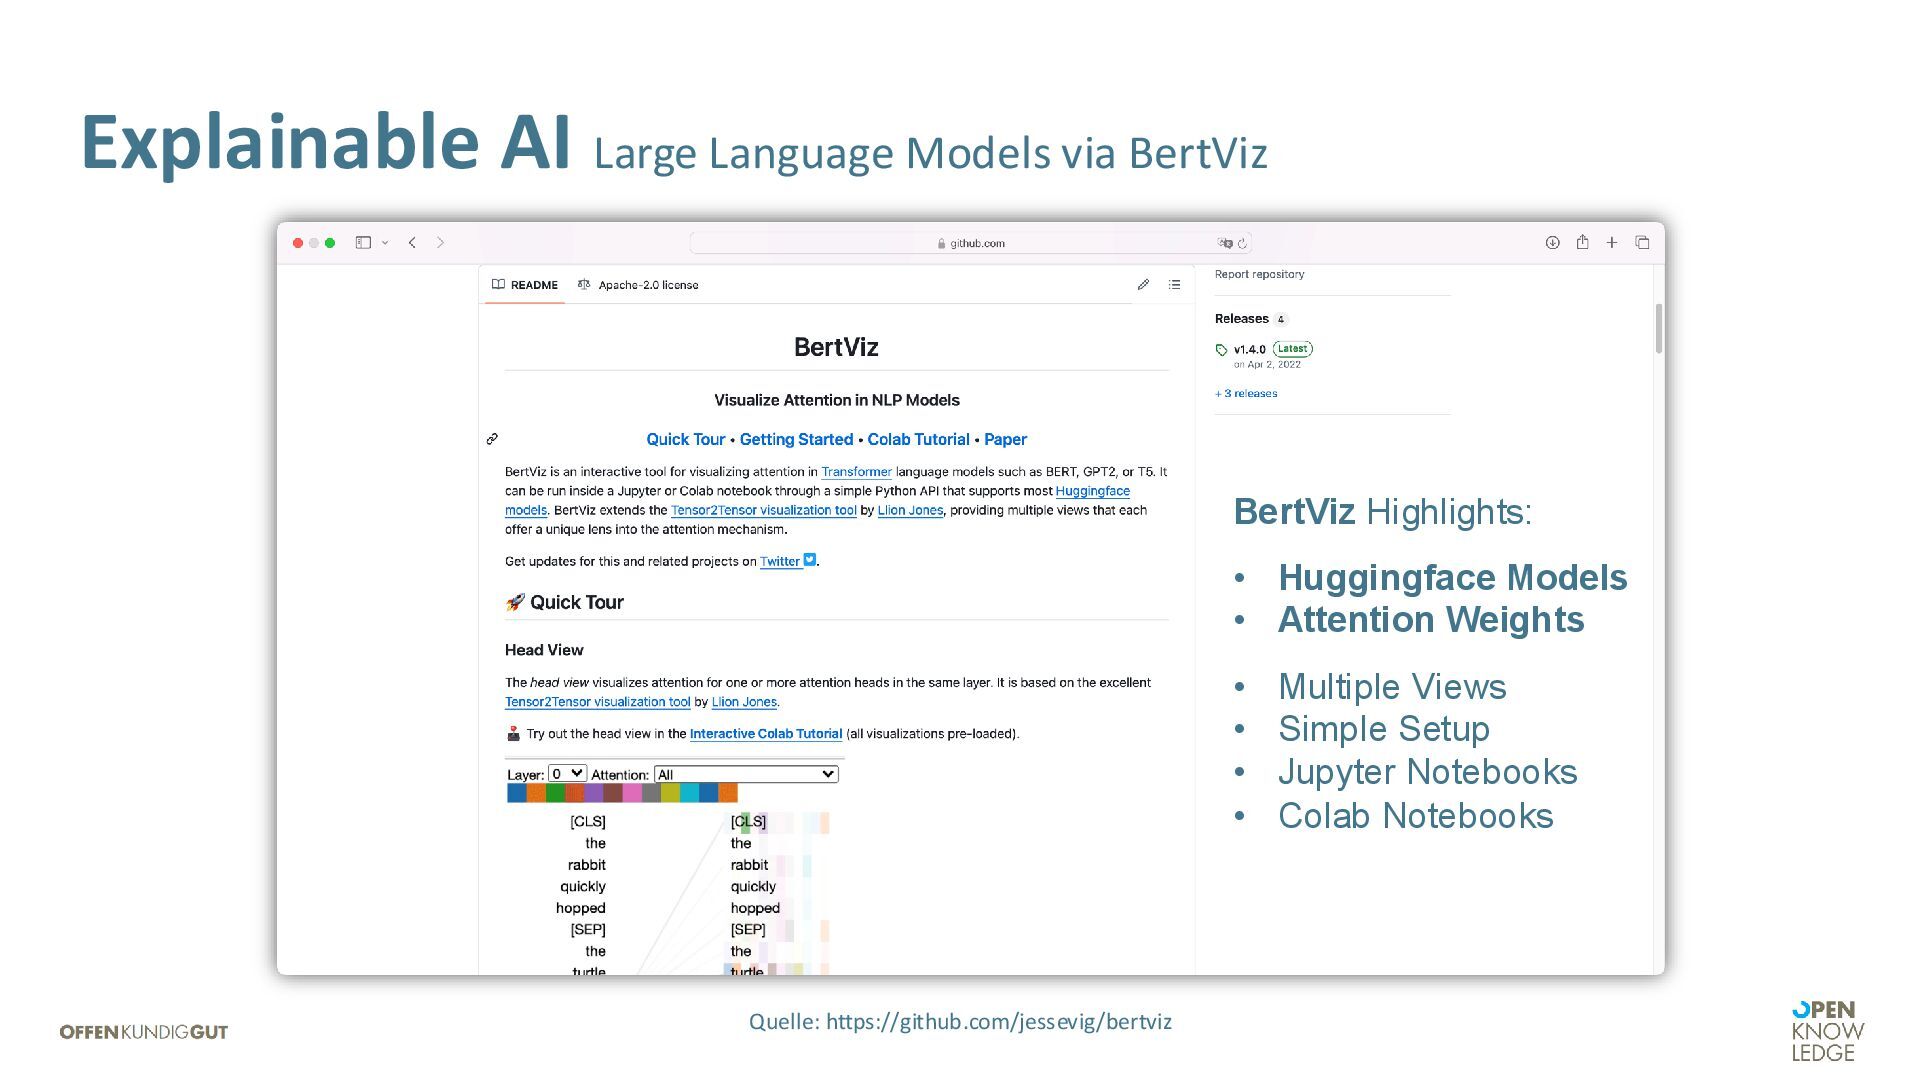Open a new tab with plus icon
The width and height of the screenshot is (1920, 1080).
click(x=1612, y=243)
